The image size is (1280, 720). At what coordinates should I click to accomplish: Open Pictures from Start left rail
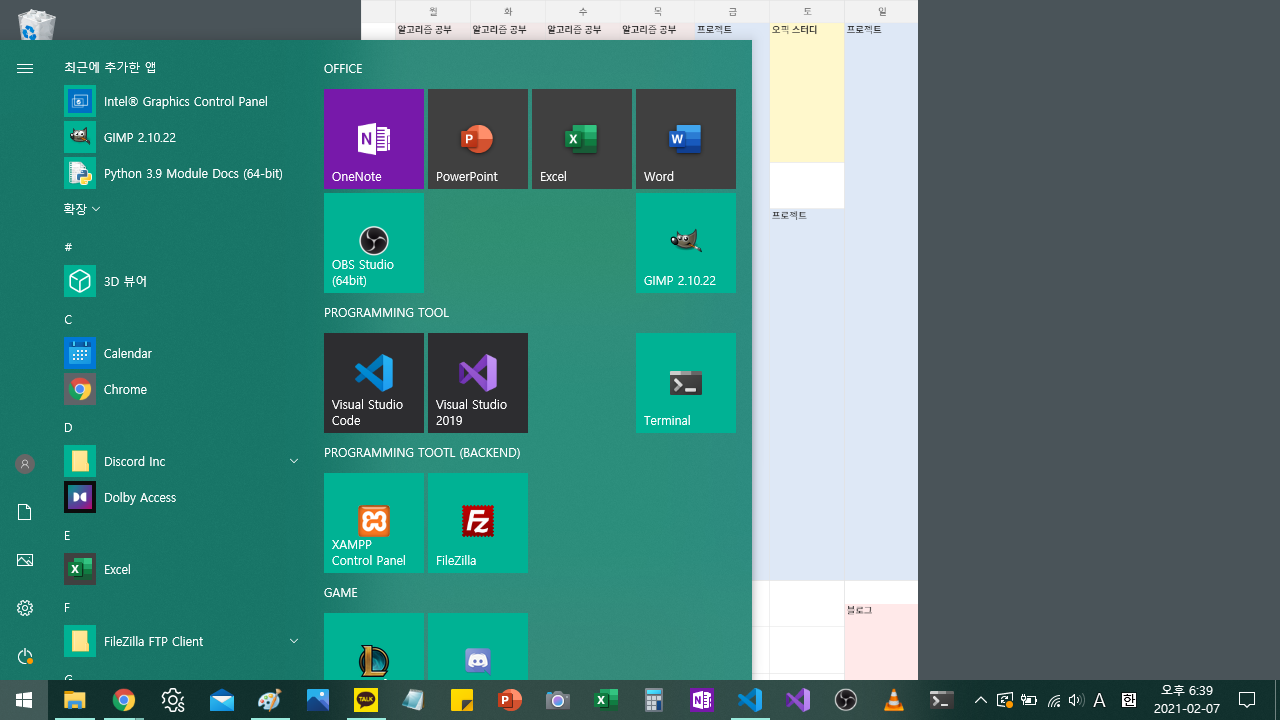[25, 560]
